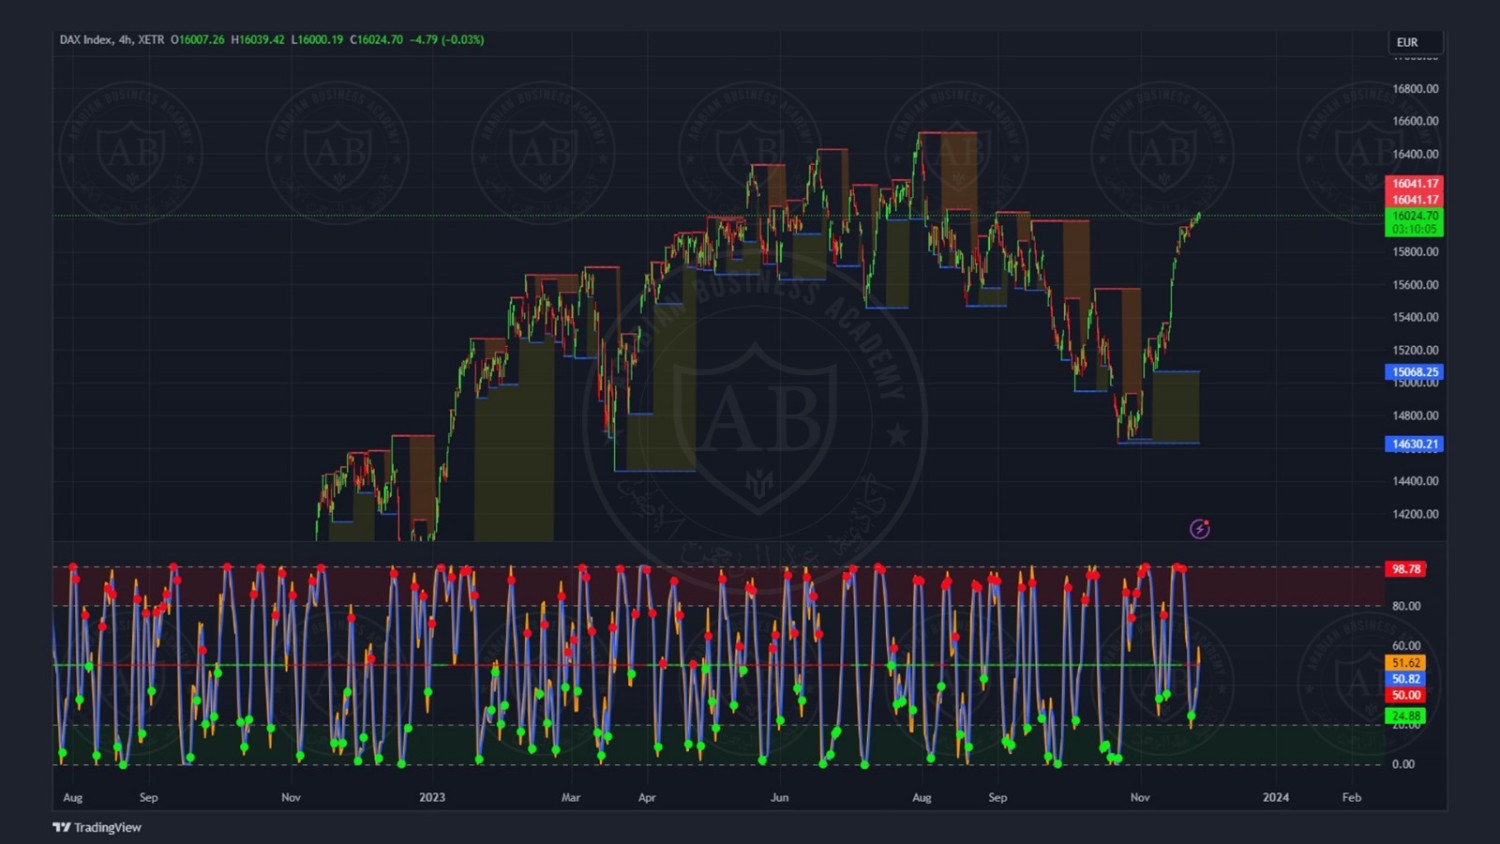
Task: Click the 03:10:05 bar countdown label
Action: click(x=1414, y=229)
